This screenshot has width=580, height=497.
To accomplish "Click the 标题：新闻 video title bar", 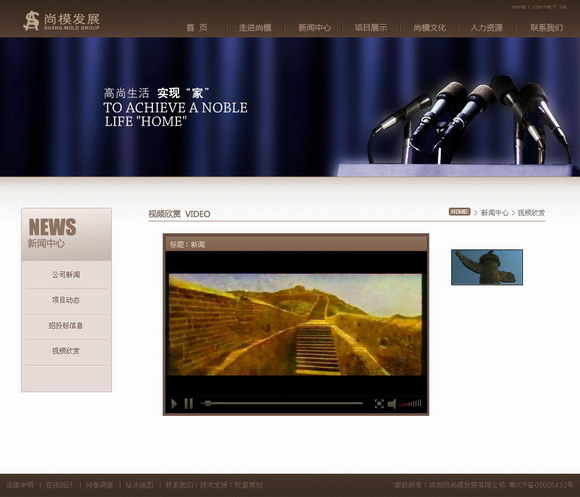I will pos(296,244).
